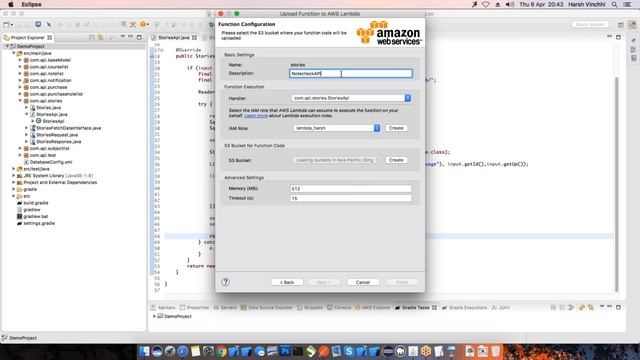Select settings.gradle file in tree
Viewport: 640px width, 360px height.
point(39,223)
